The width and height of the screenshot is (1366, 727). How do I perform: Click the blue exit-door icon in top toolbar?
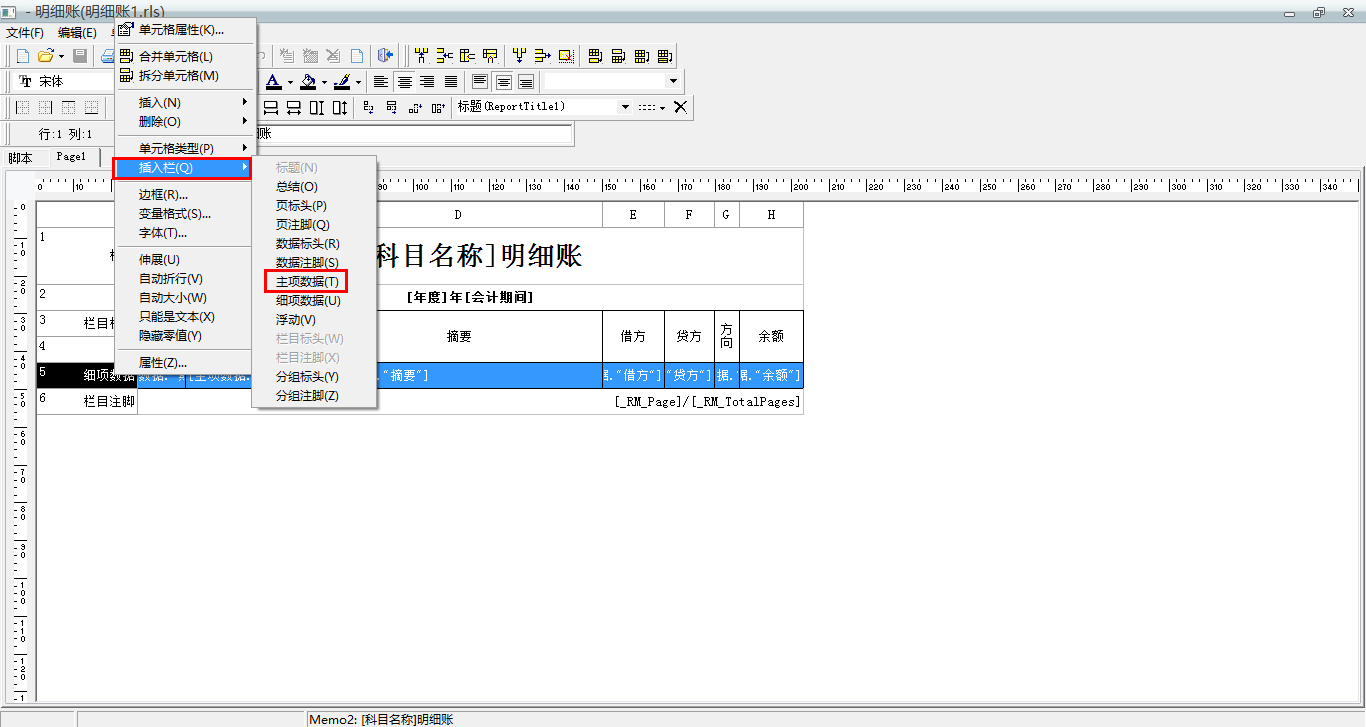[x=385, y=56]
